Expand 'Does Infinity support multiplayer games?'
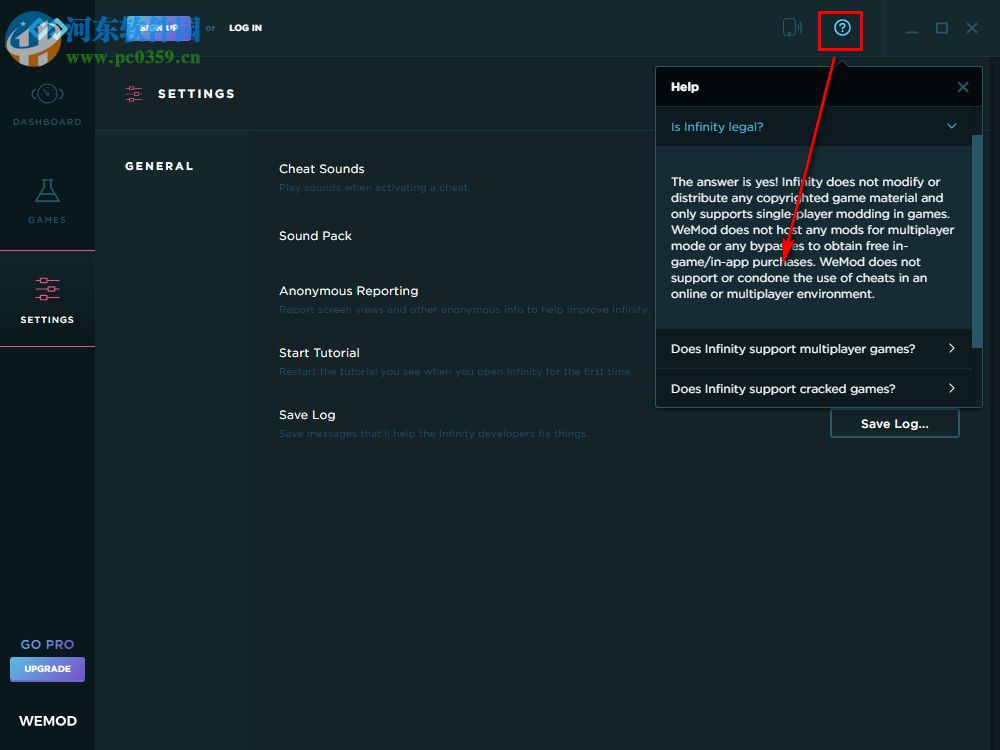Screen dimensions: 1000x750 click(814, 348)
